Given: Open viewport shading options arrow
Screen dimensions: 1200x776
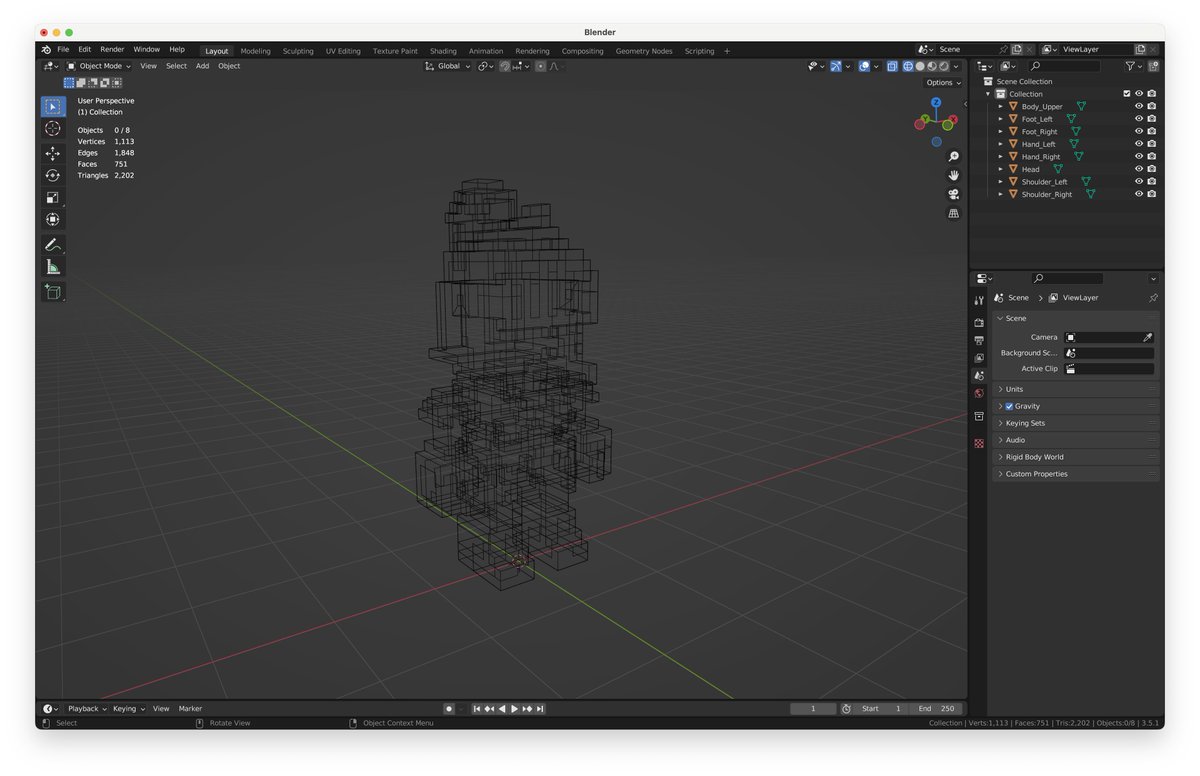Looking at the screenshot, I should pyautogui.click(x=955, y=66).
